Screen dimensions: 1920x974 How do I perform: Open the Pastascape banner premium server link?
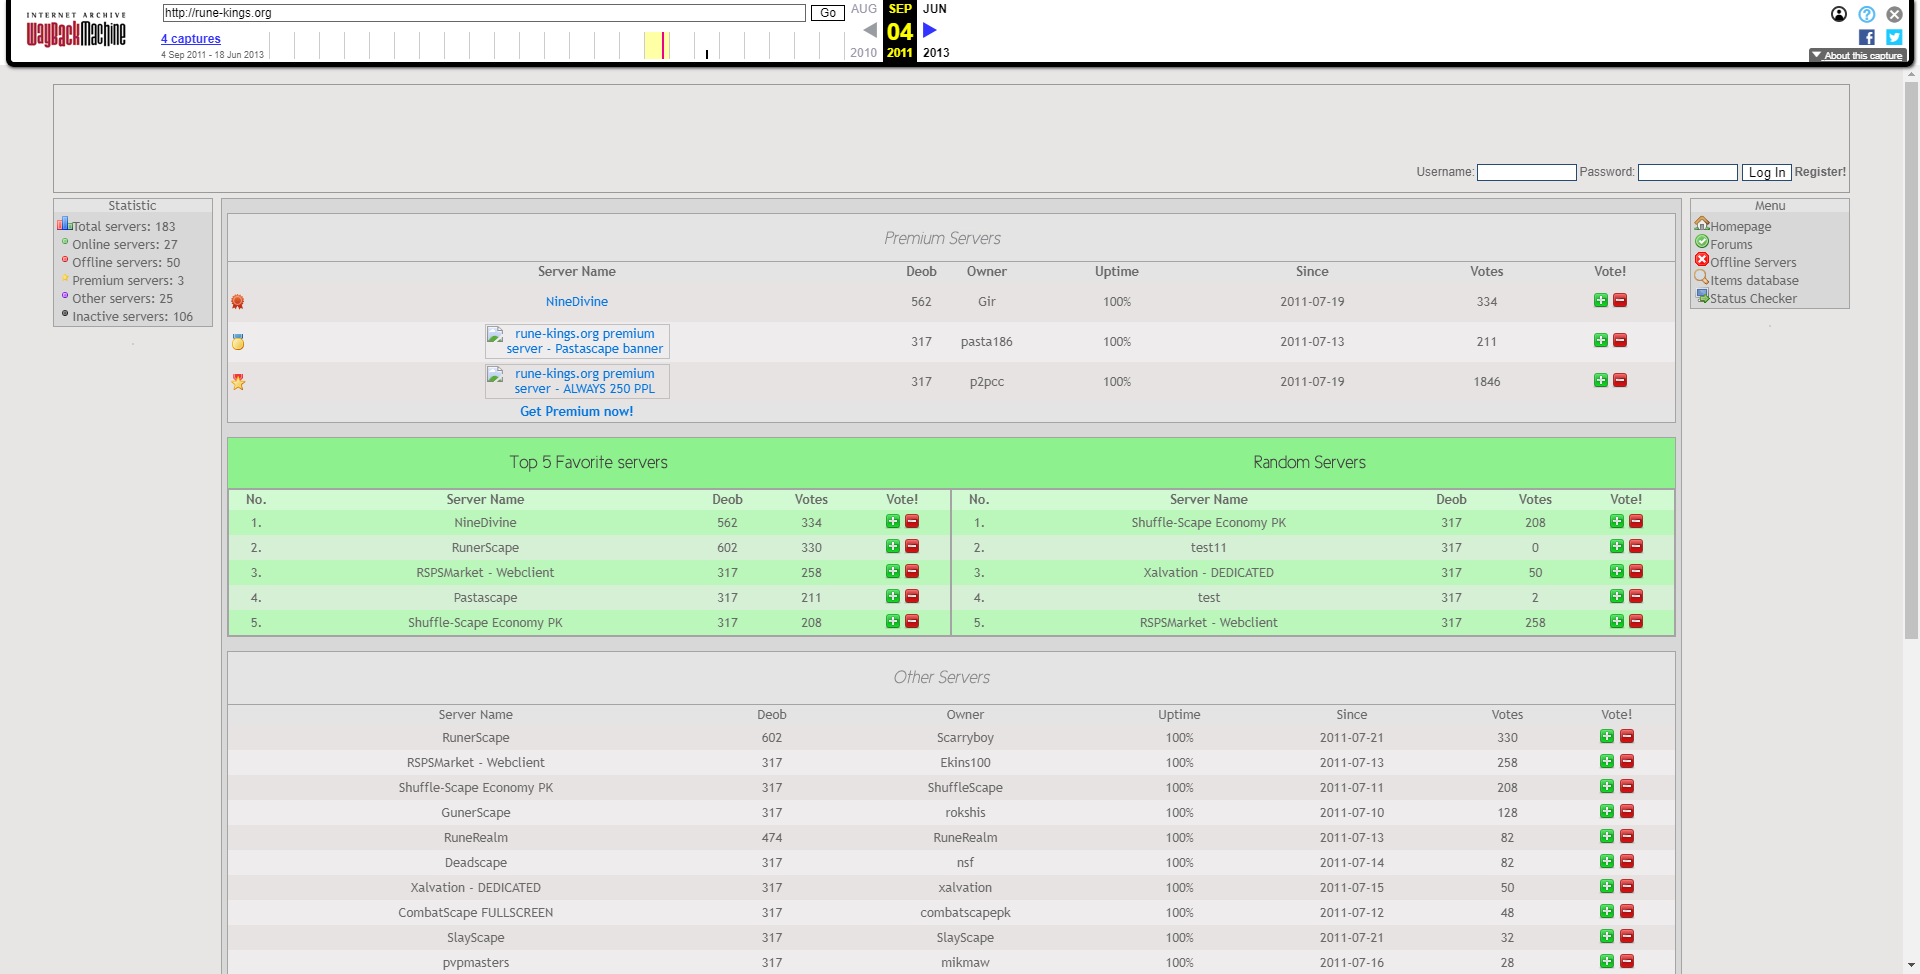pyautogui.click(x=577, y=341)
